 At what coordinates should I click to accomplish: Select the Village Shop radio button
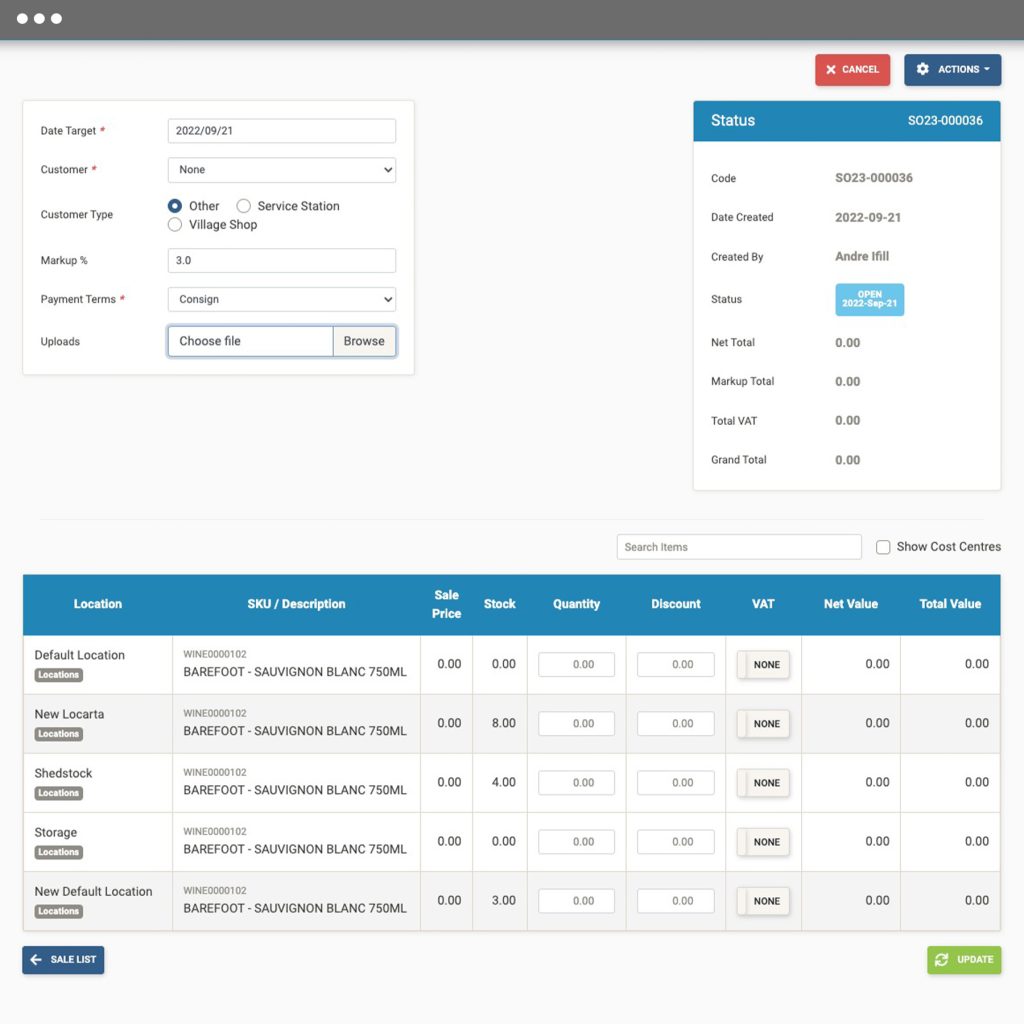click(x=174, y=225)
